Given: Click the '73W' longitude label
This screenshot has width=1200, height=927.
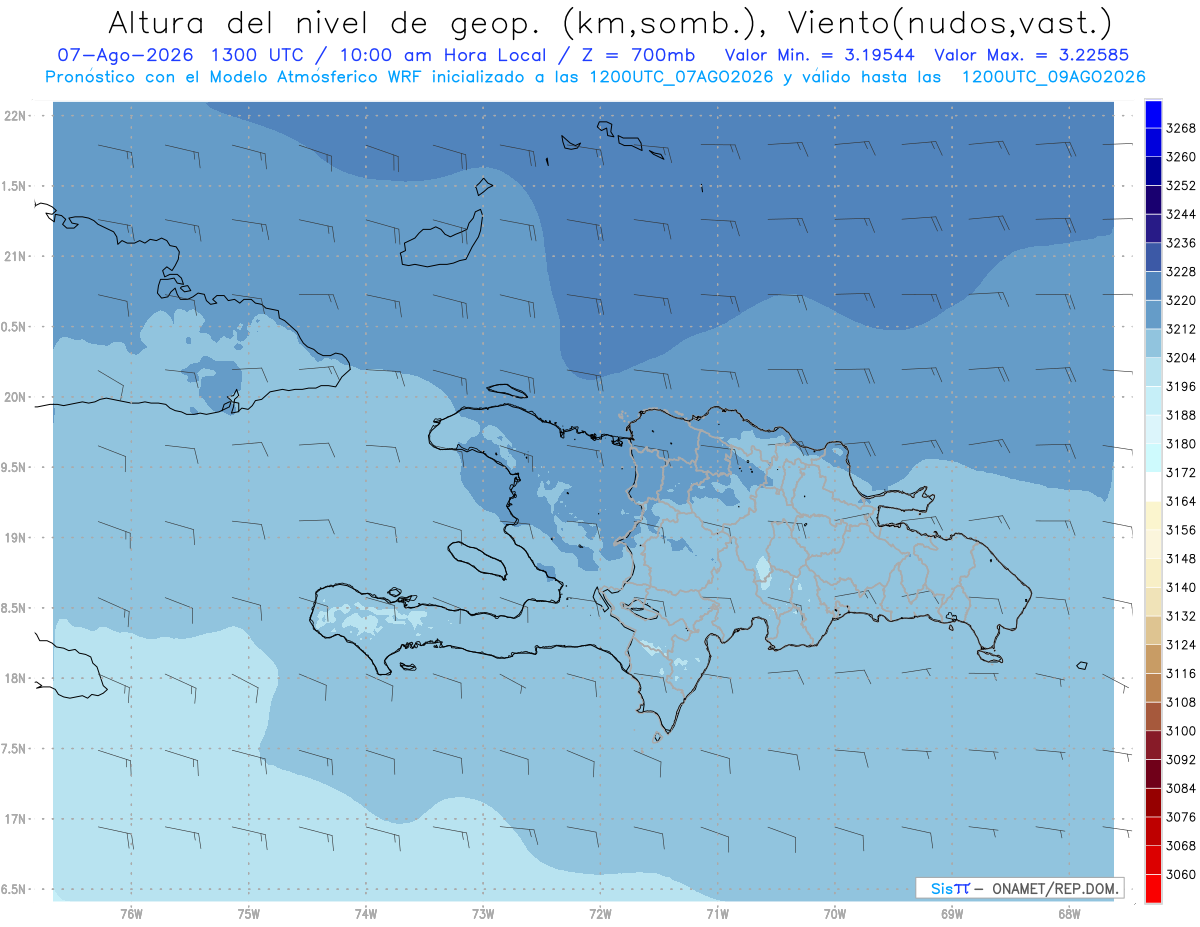Looking at the screenshot, I should tap(483, 913).
